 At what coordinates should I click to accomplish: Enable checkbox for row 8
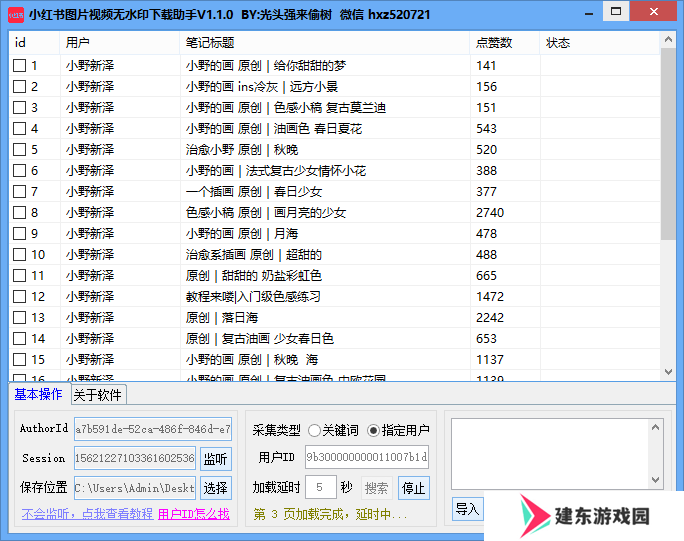tap(19, 212)
